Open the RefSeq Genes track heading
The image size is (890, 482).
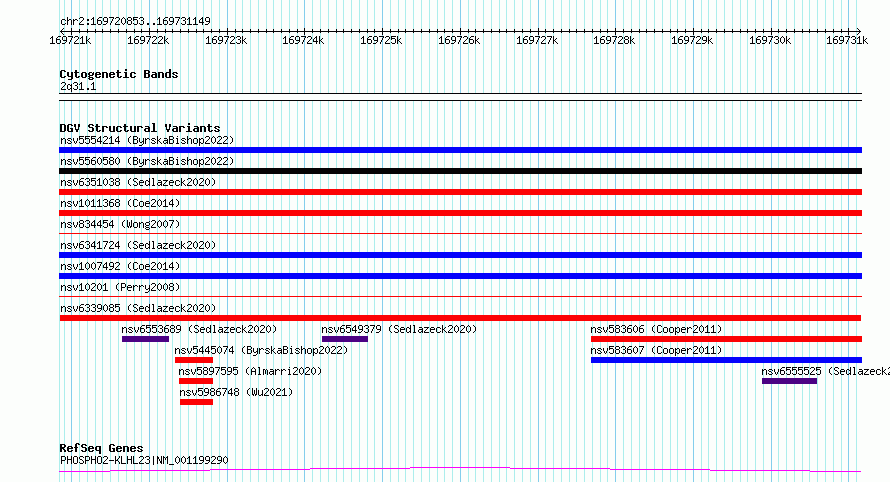coord(101,448)
